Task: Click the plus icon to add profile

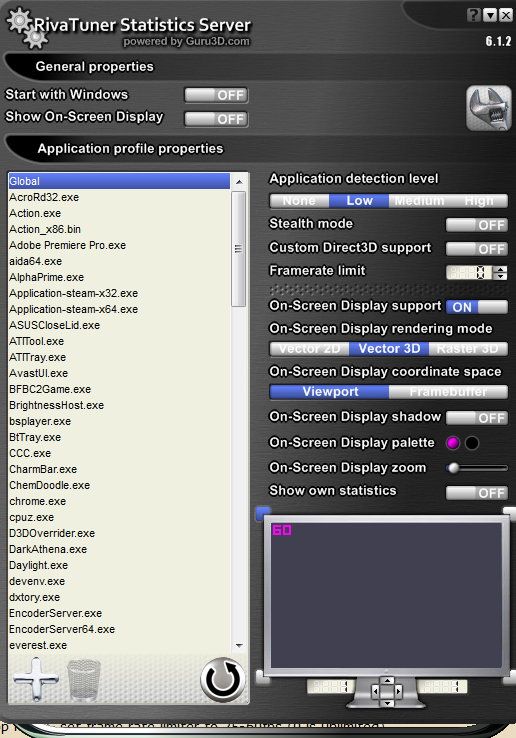Action: 36,679
